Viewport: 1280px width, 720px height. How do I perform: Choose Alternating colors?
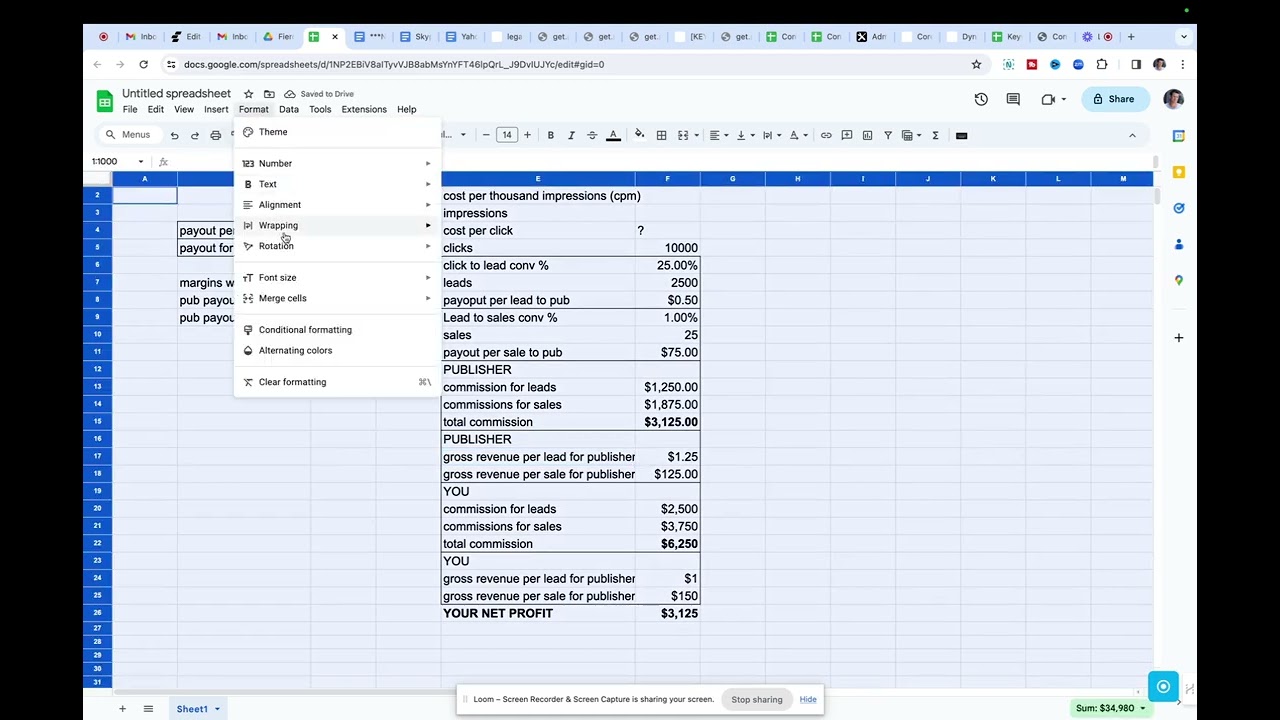point(338,350)
